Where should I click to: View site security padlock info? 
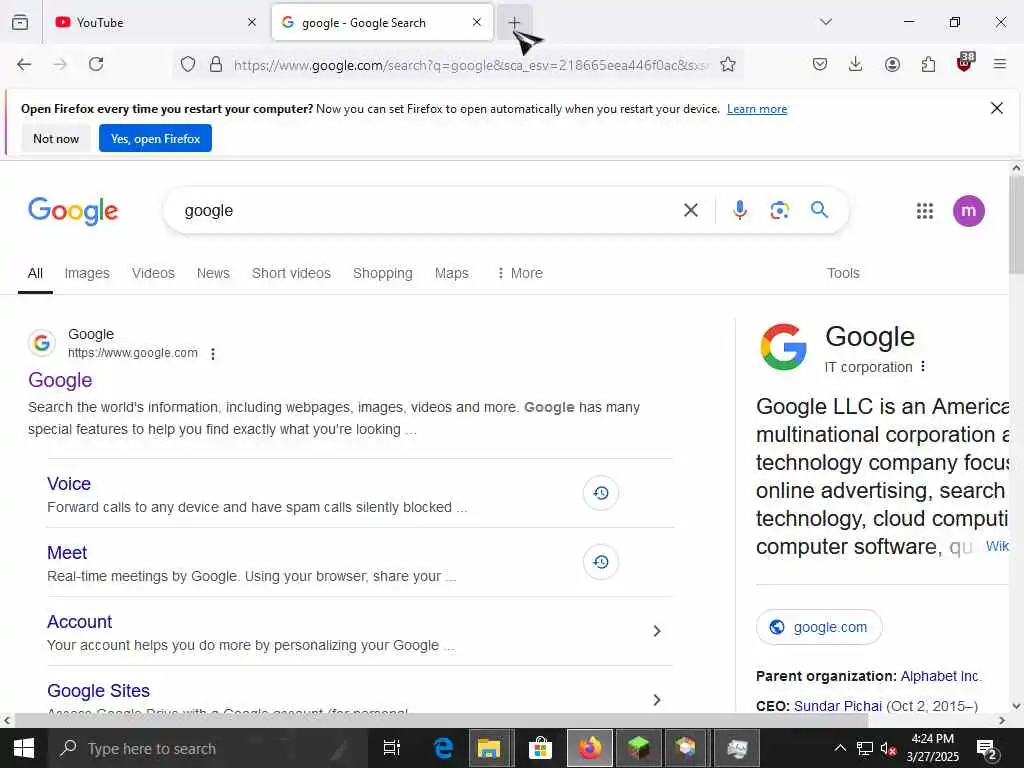216,64
